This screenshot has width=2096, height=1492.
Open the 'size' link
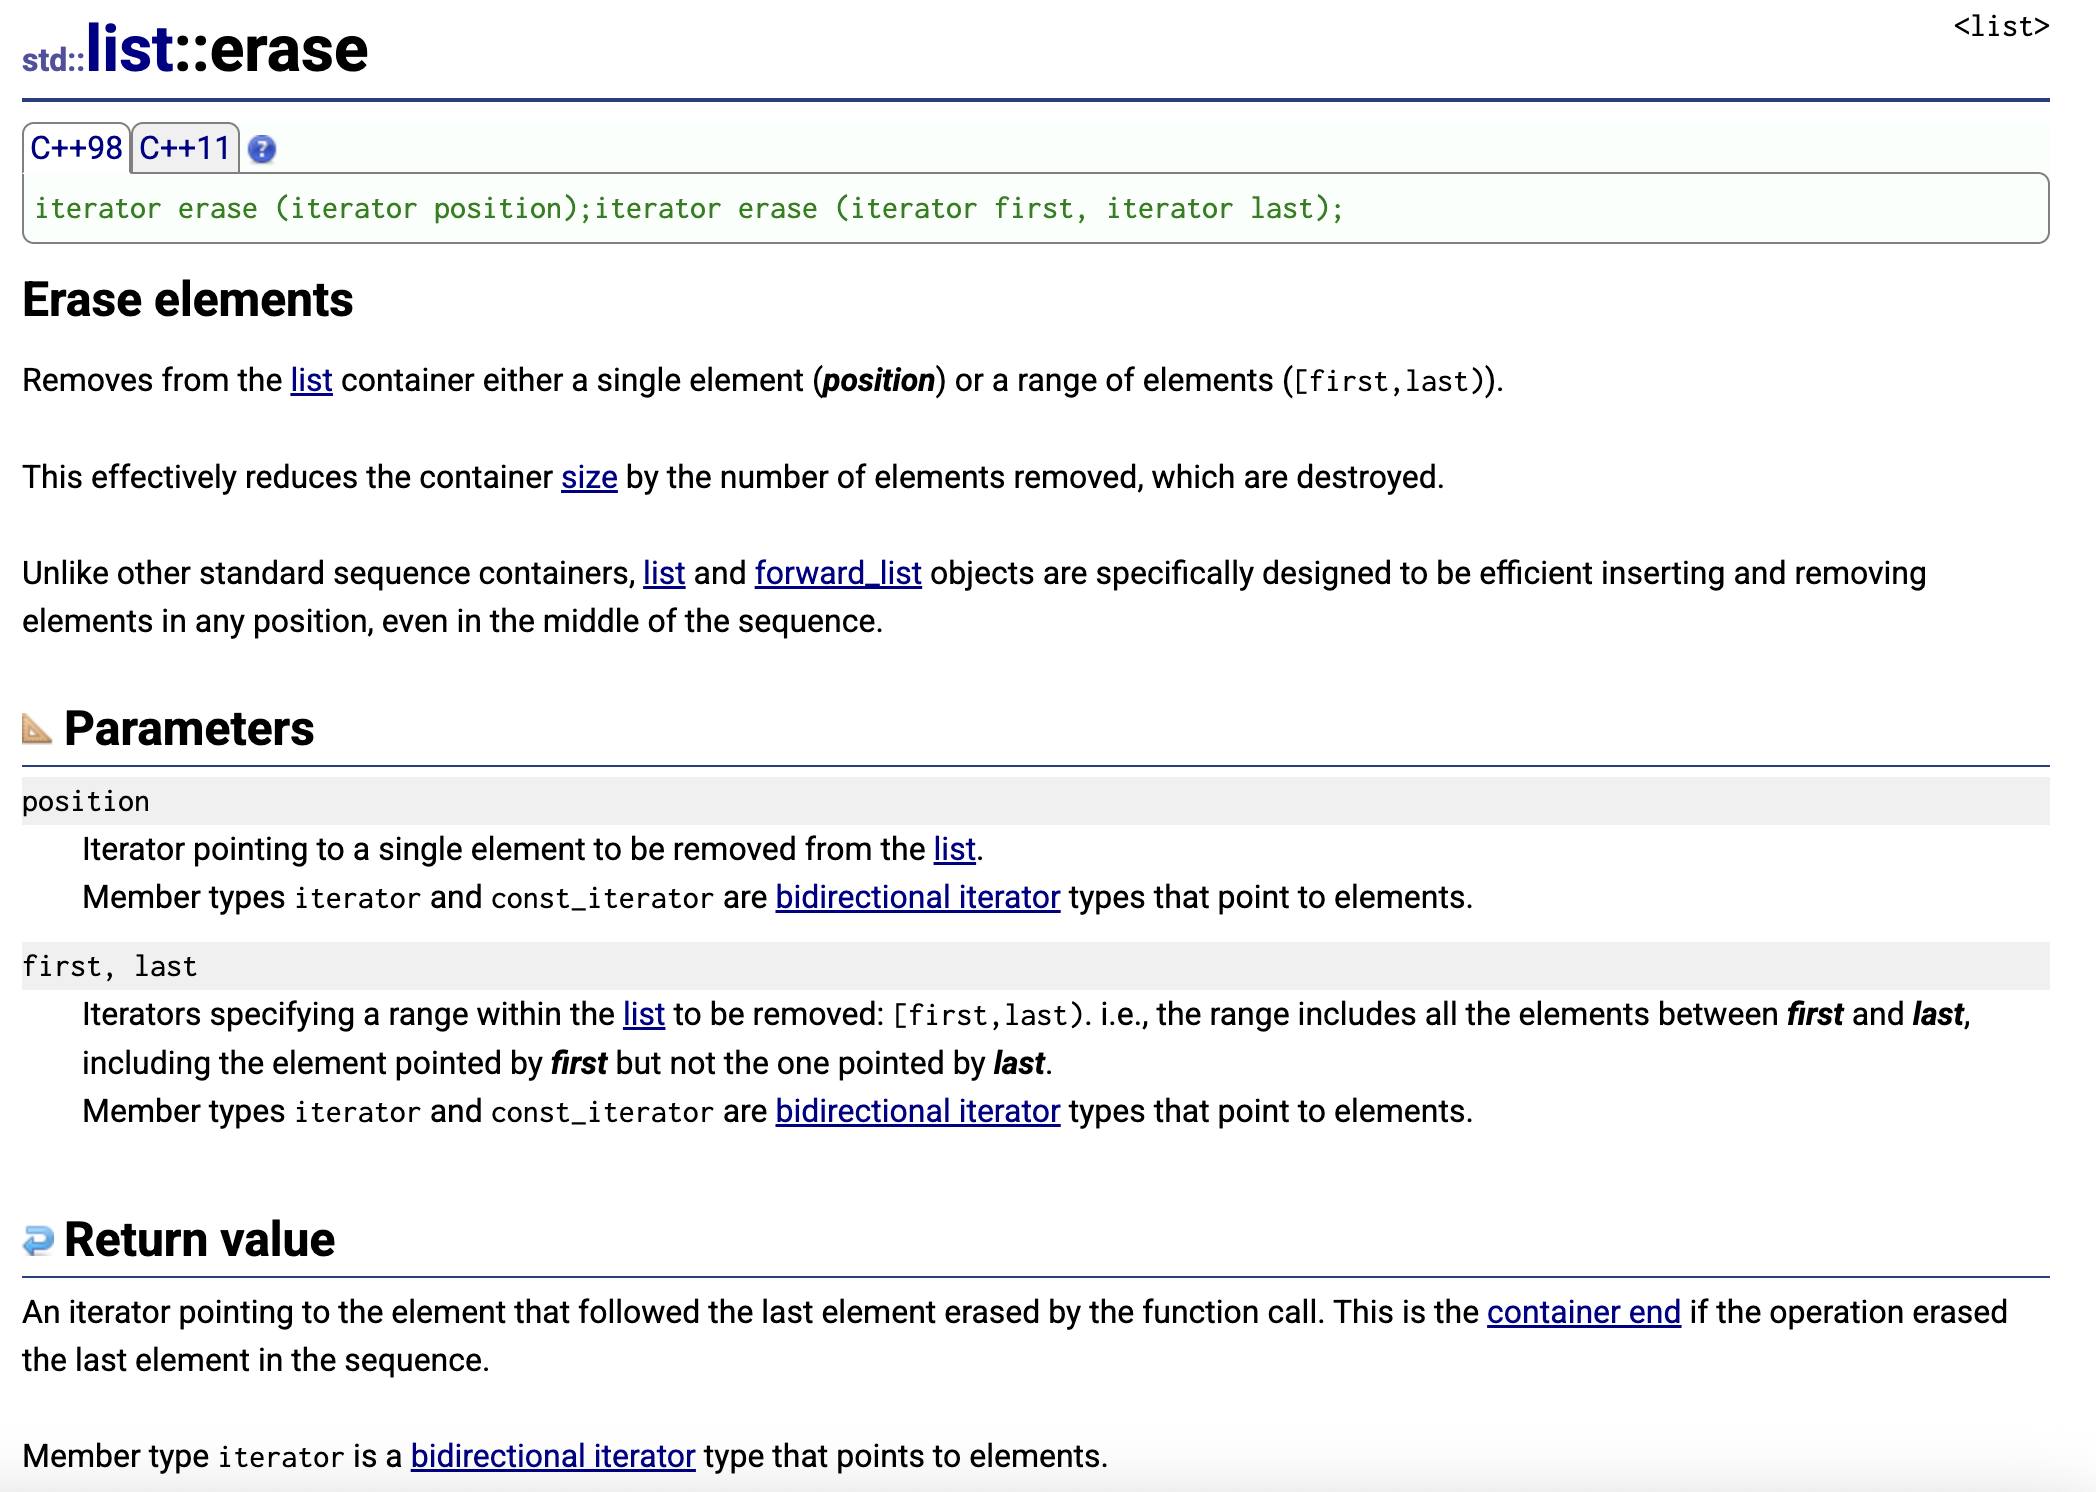[x=589, y=477]
